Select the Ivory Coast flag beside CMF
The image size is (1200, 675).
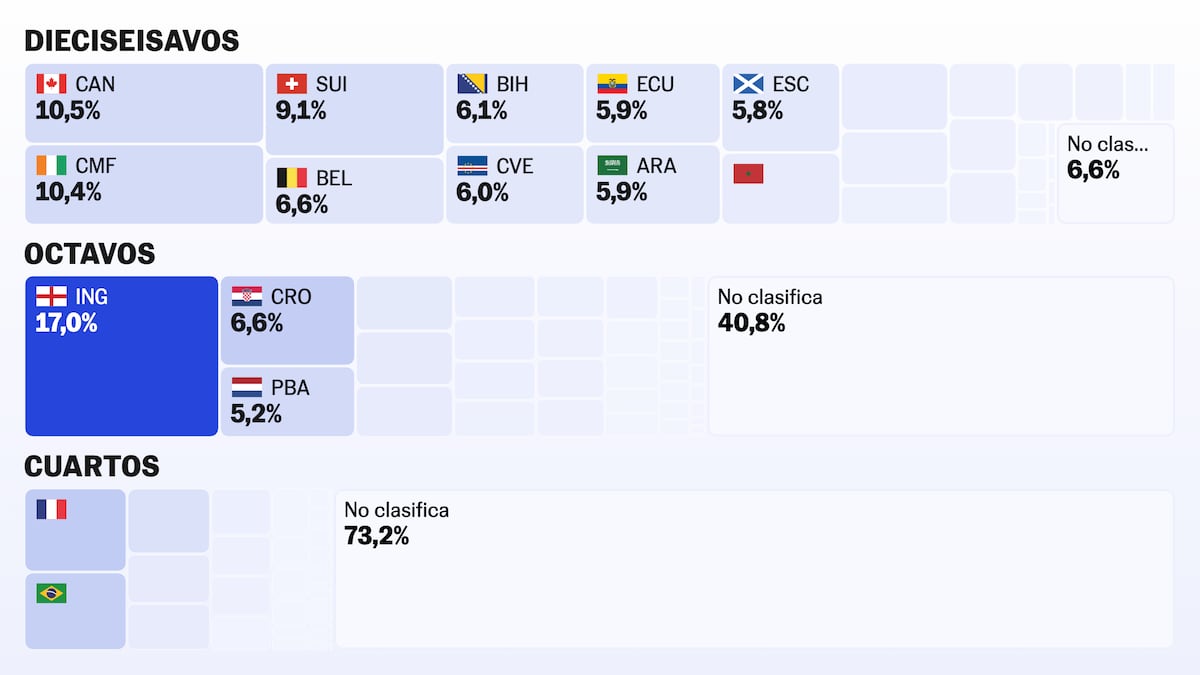pyautogui.click(x=51, y=165)
